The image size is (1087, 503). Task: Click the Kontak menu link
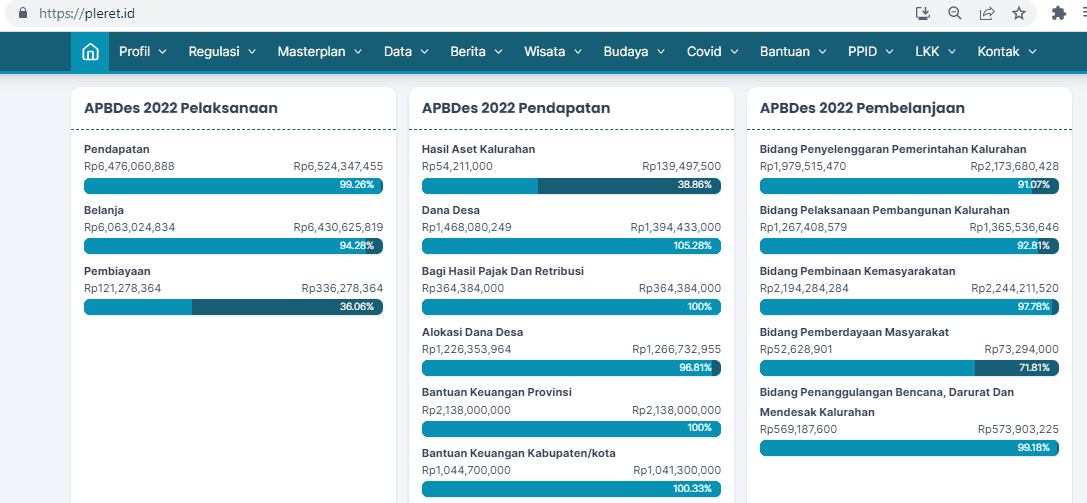coord(1006,52)
